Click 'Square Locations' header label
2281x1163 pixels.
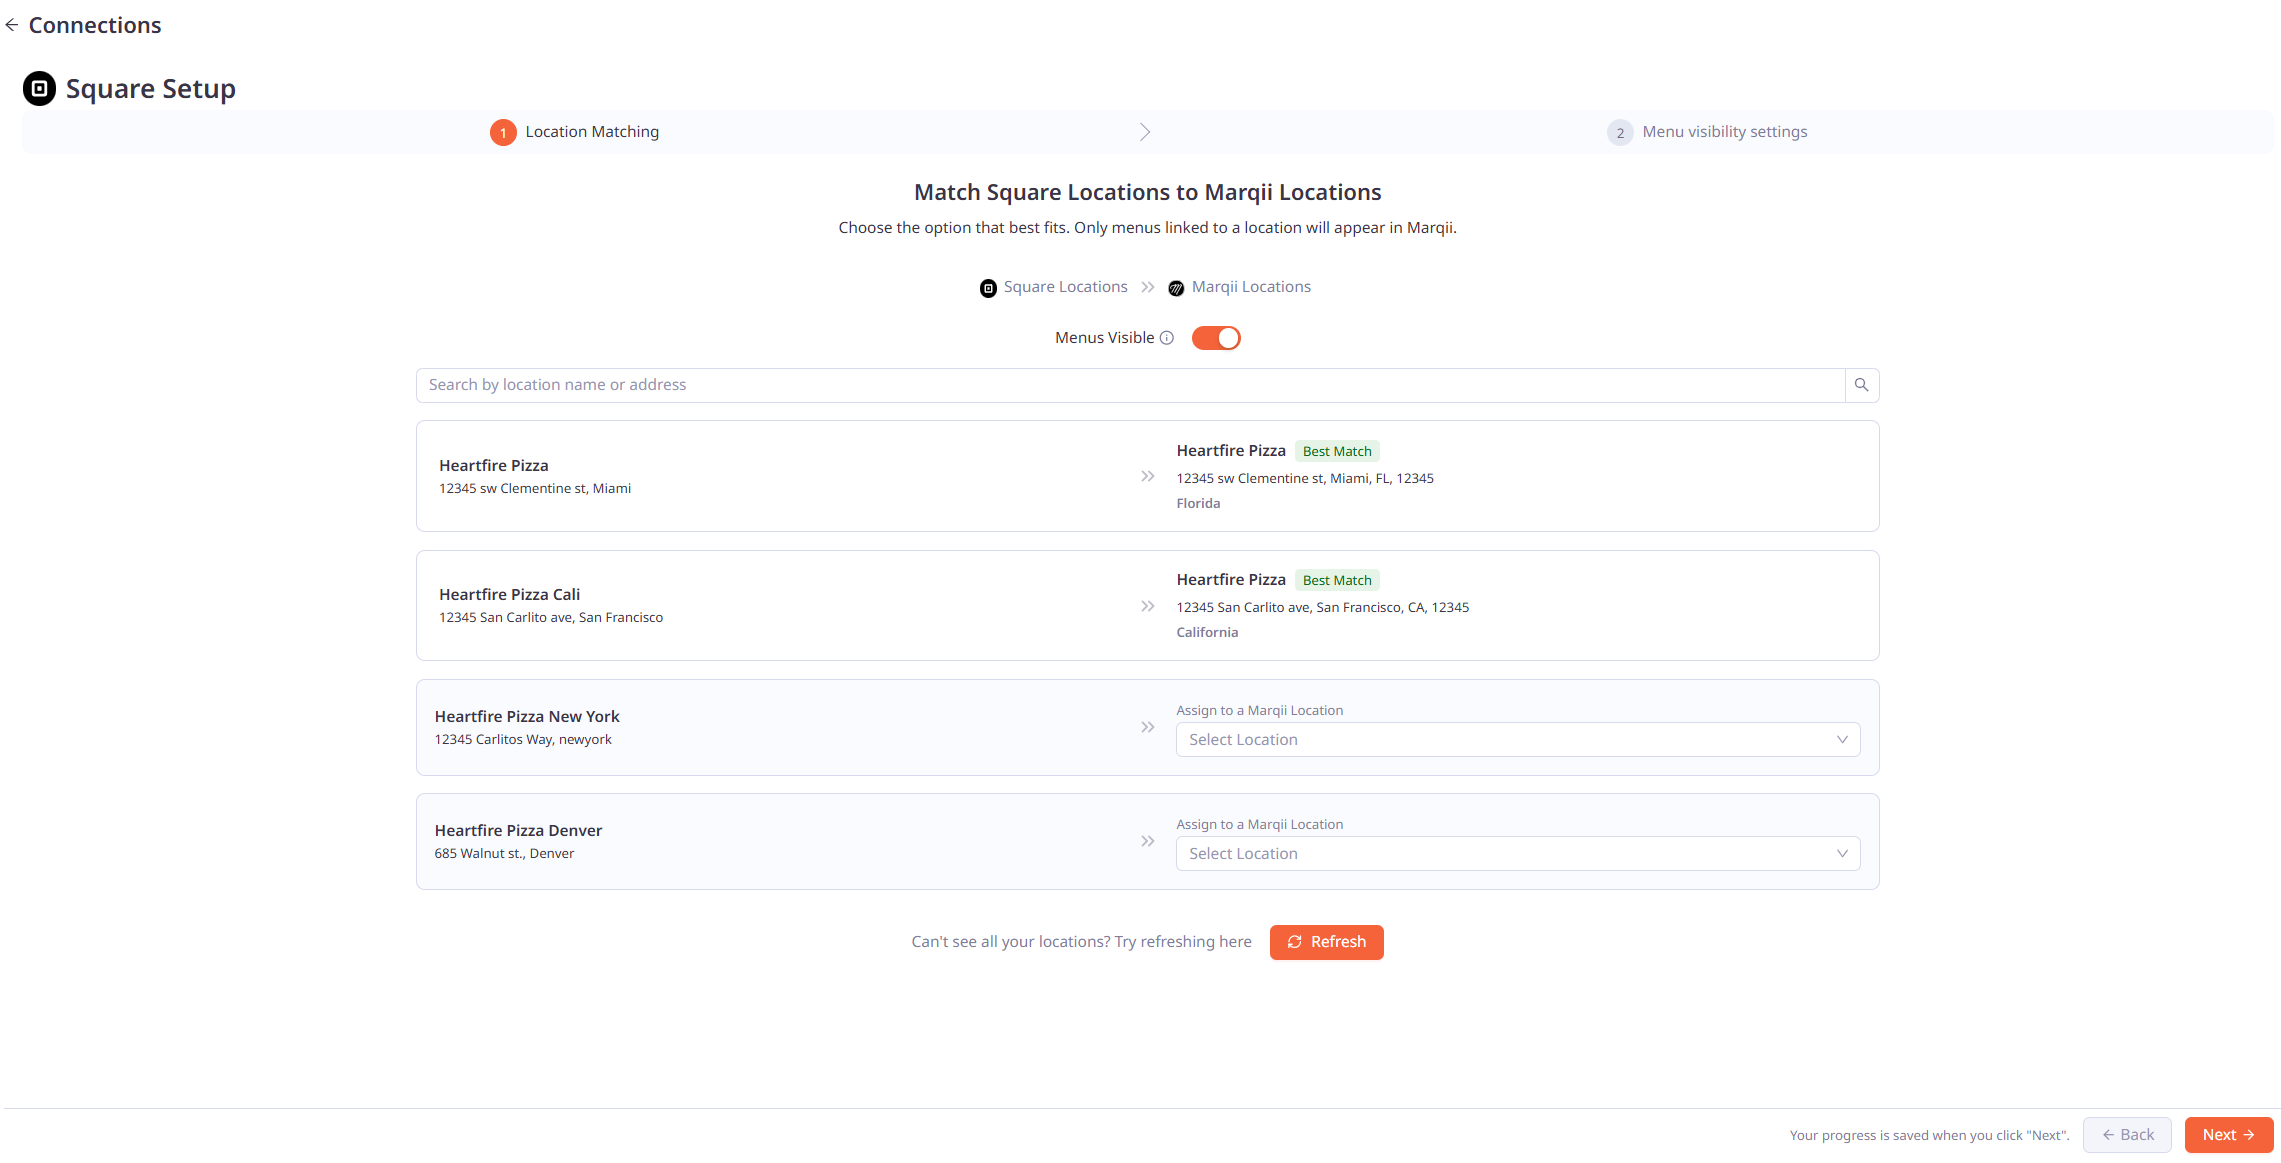[1065, 287]
